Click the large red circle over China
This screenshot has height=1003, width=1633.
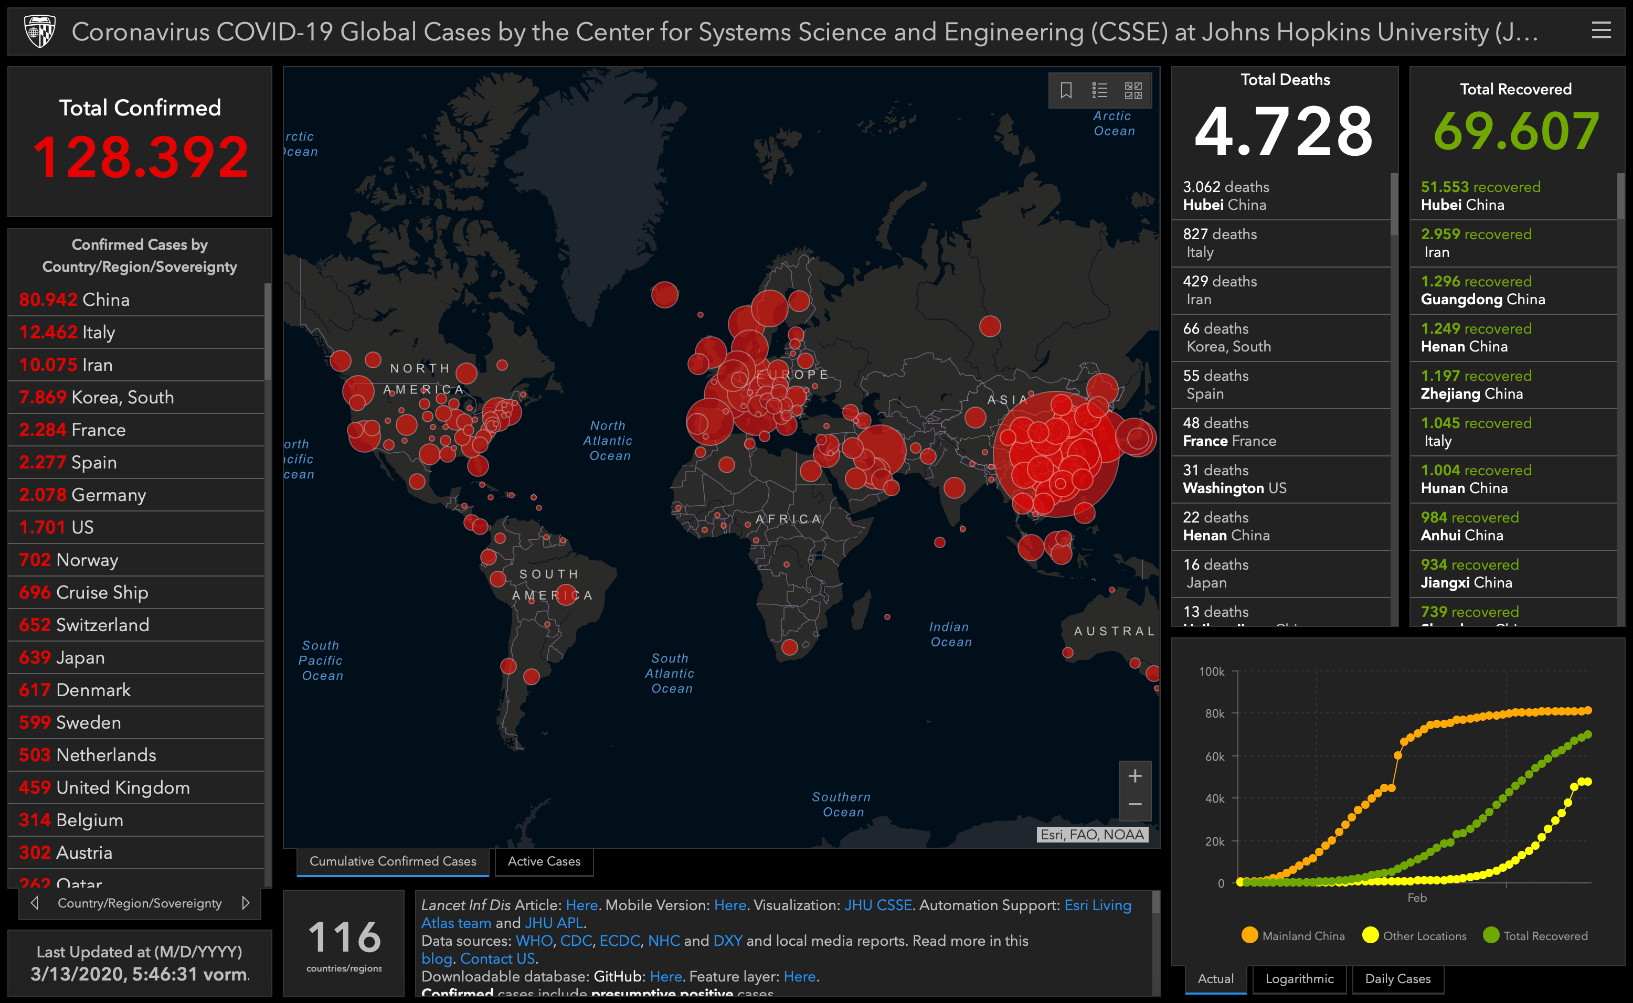tap(1055, 455)
